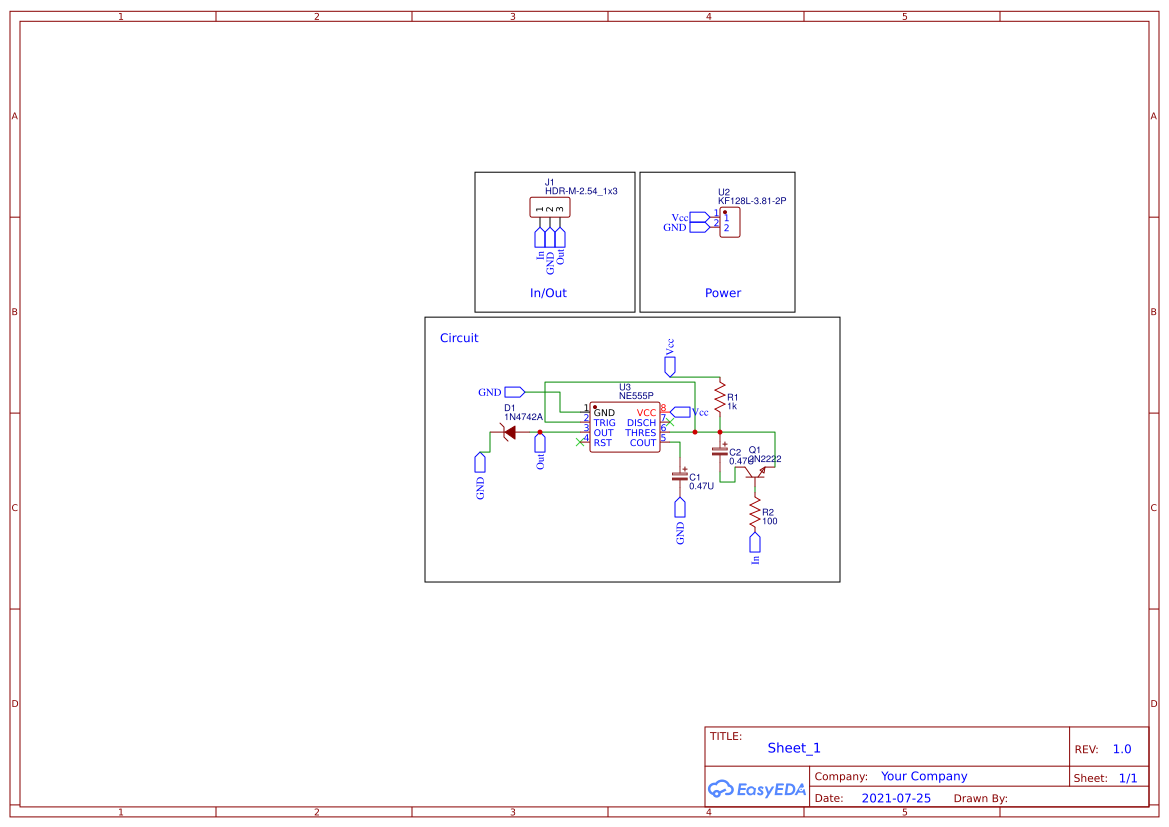The height and width of the screenshot is (827, 1169).
Task: Click the no-connect X on RST pin 4
Action: point(579,443)
